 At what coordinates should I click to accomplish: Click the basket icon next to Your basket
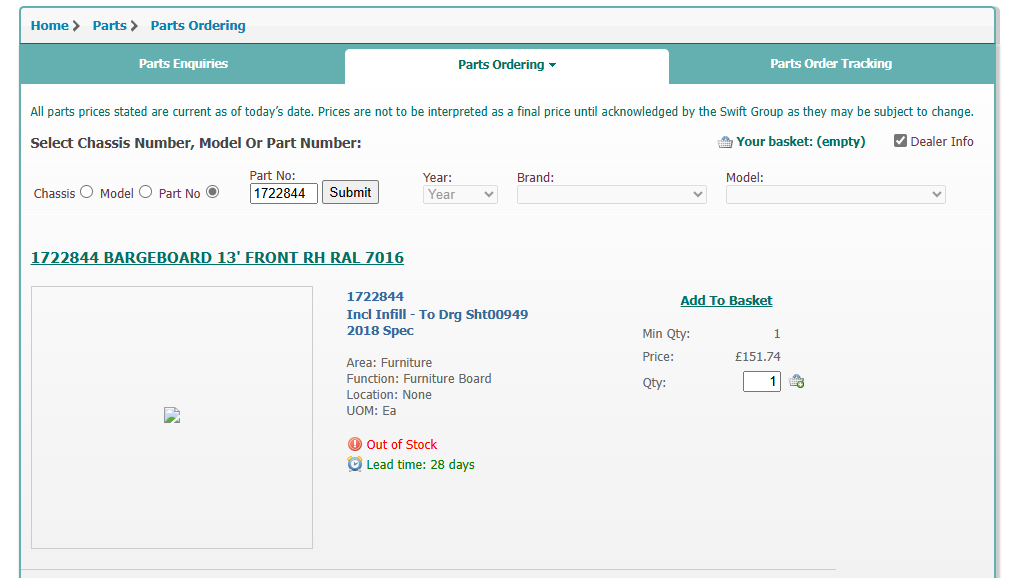tap(725, 142)
